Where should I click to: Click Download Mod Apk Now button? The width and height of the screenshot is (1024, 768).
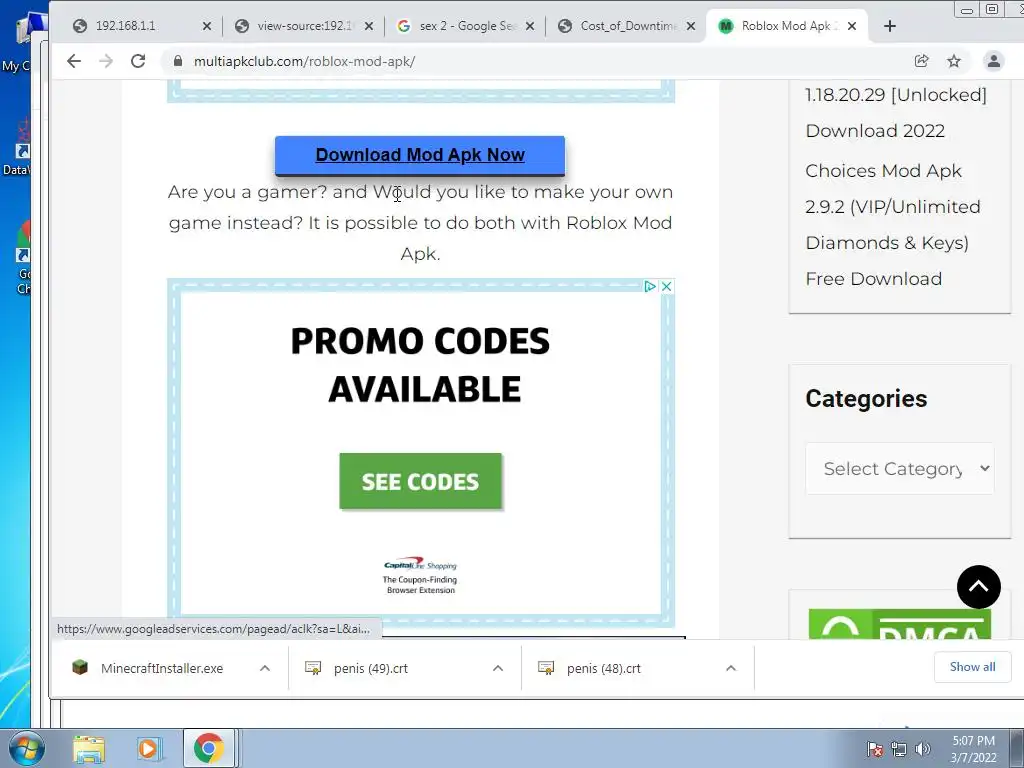click(x=420, y=155)
